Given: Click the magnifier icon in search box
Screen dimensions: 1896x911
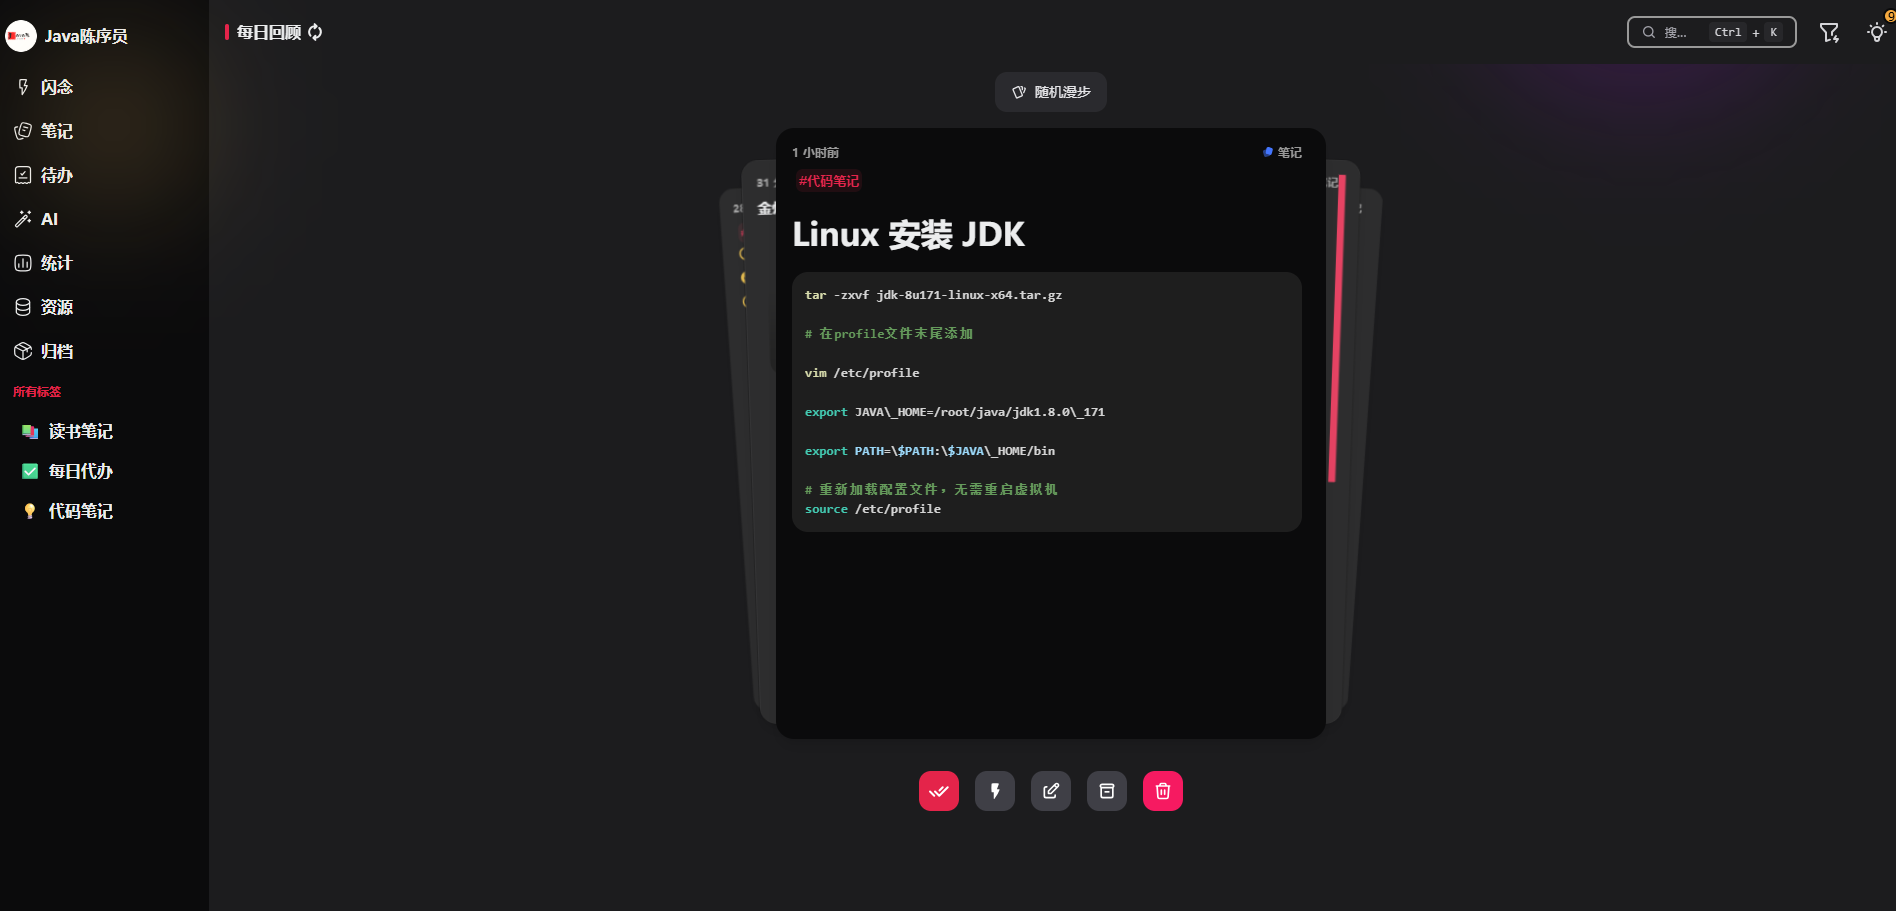Looking at the screenshot, I should 1649,32.
